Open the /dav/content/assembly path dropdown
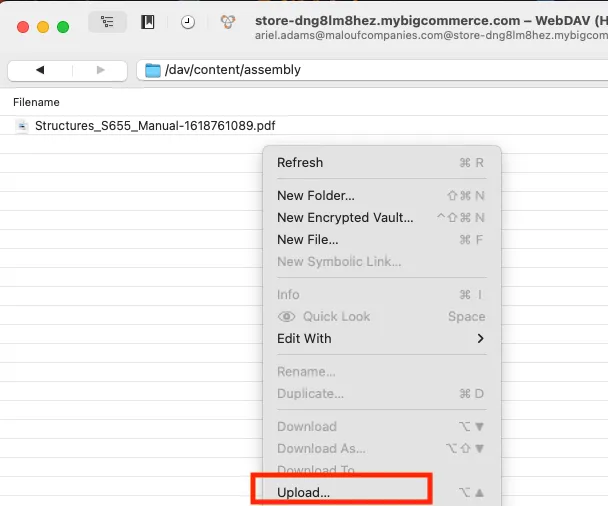 372,70
